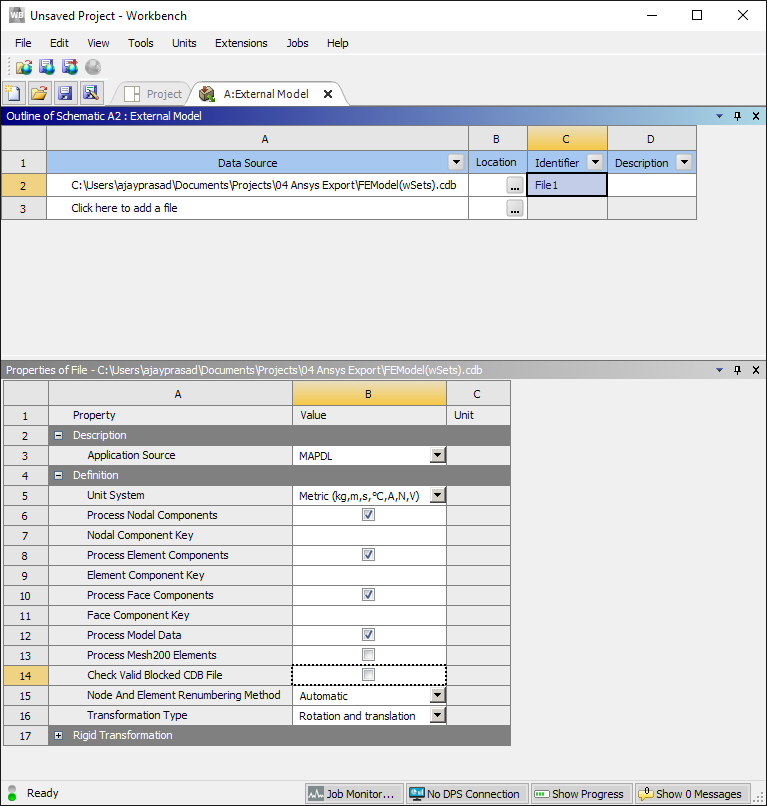Open the Extensions menu
This screenshot has width=767, height=806.
click(x=241, y=43)
